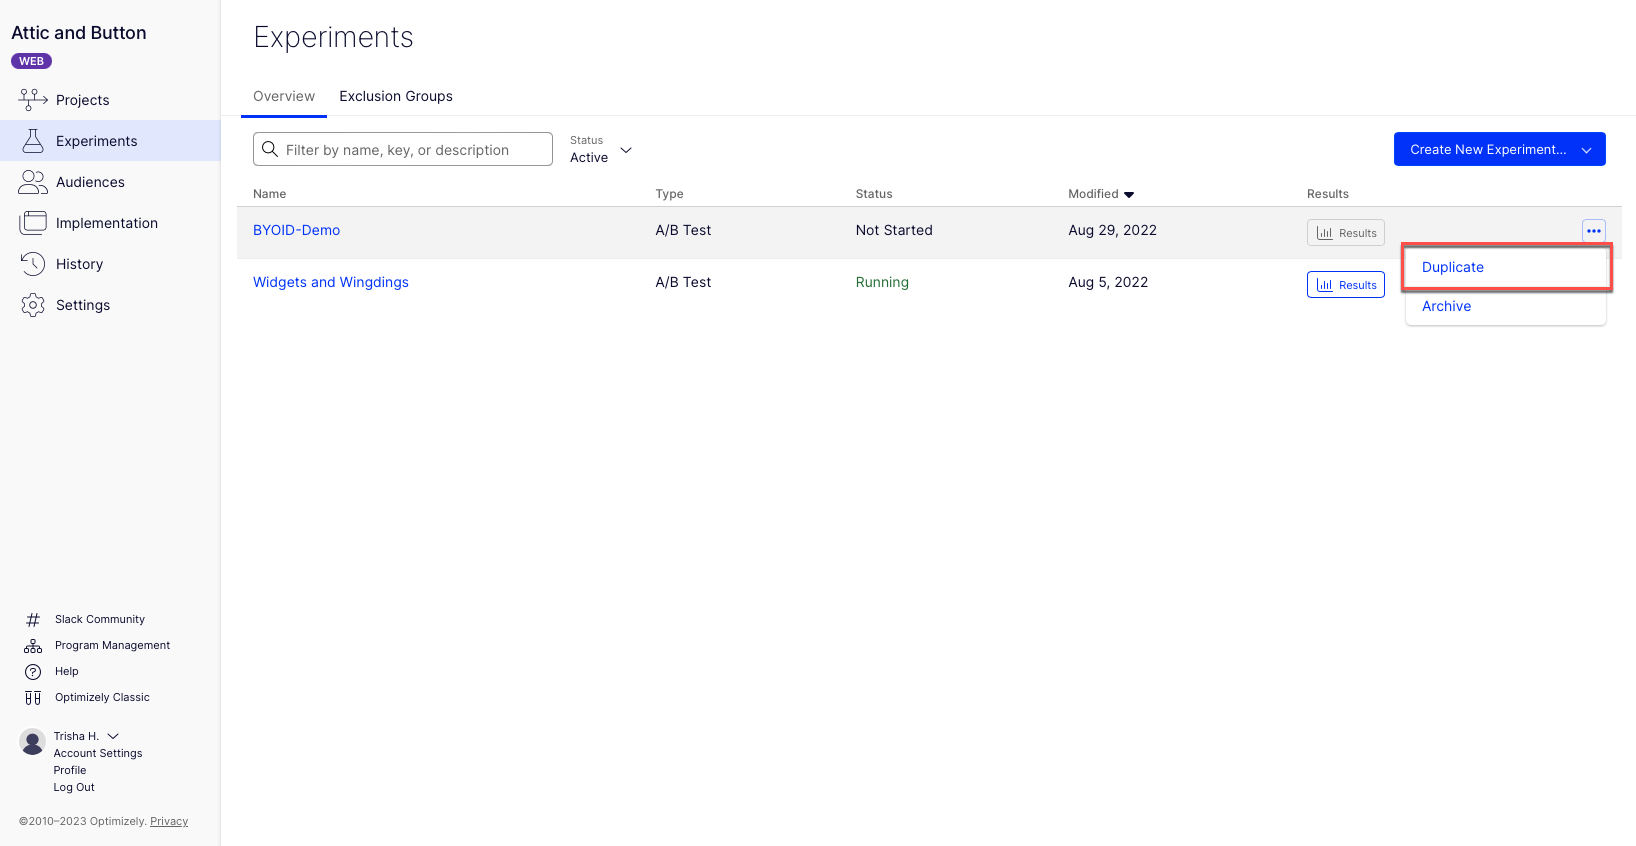Click the Name column header
Image resolution: width=1636 pixels, height=846 pixels.
[270, 194]
